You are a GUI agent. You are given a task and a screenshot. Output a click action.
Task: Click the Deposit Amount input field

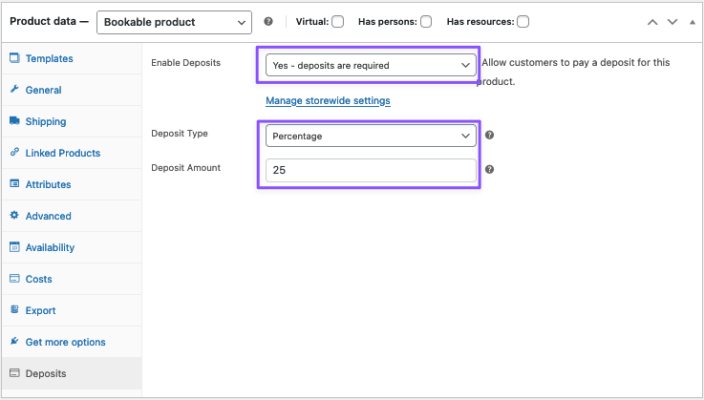coord(370,170)
